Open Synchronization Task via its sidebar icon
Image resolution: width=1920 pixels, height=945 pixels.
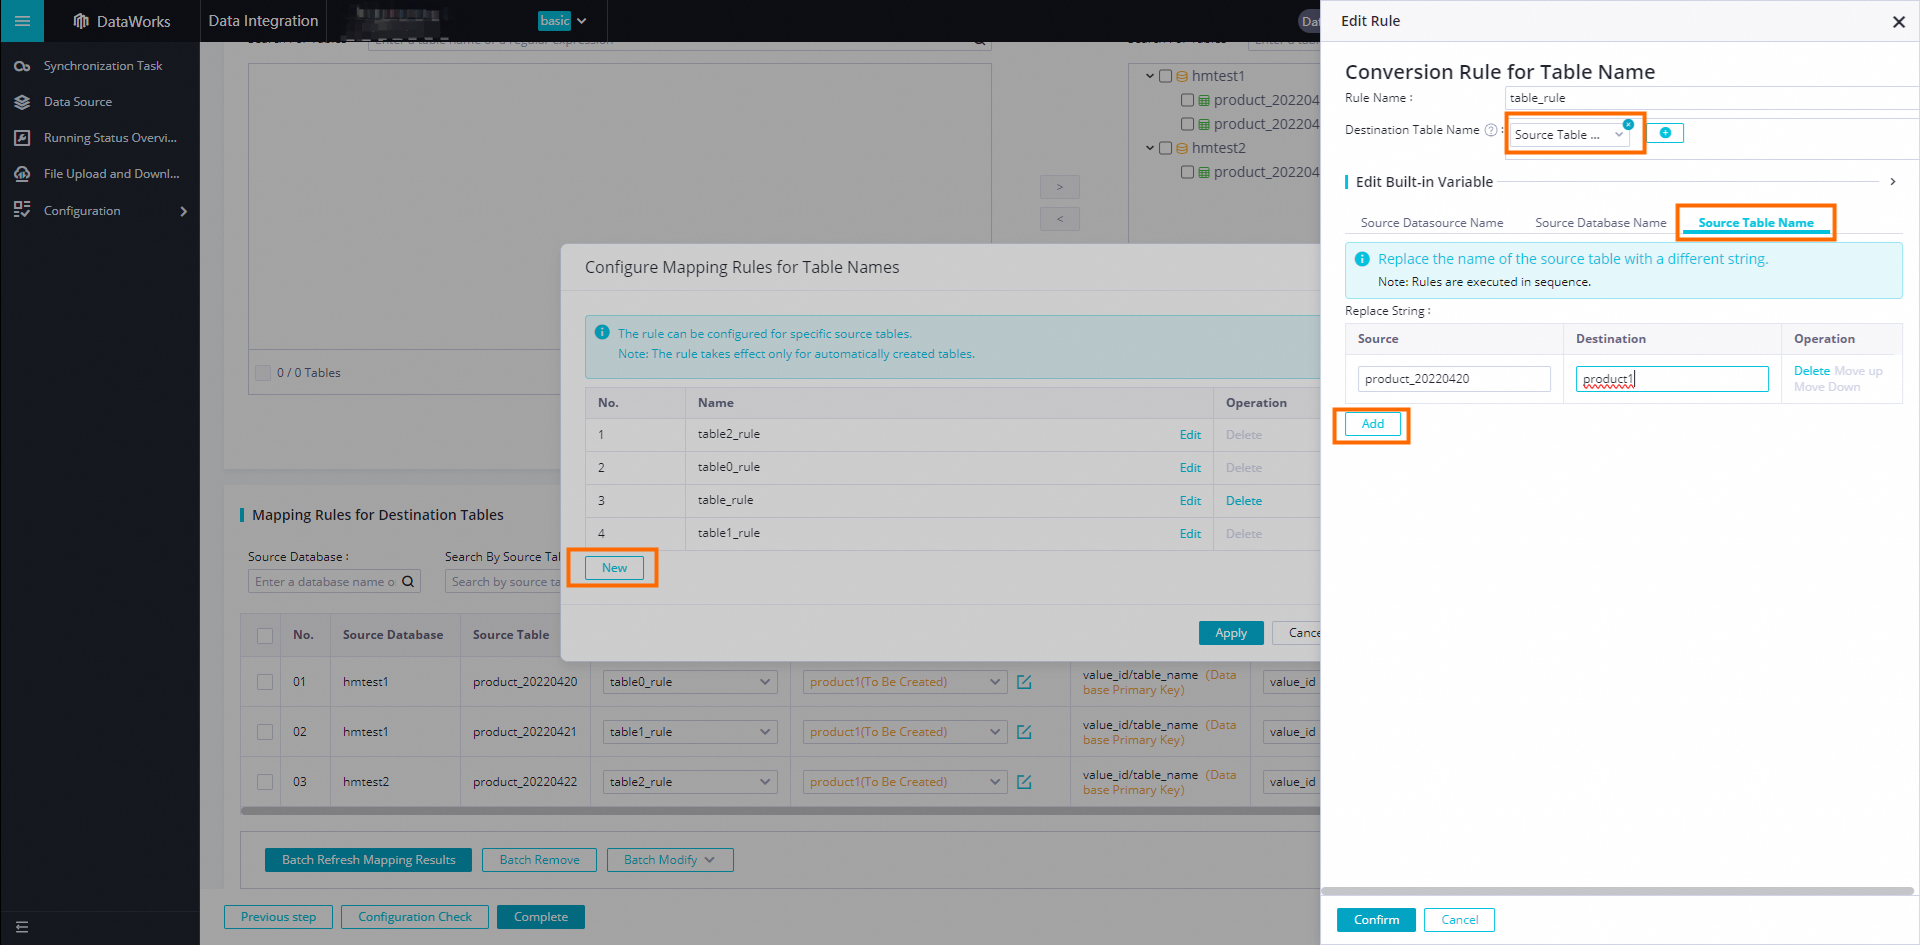[x=22, y=66]
